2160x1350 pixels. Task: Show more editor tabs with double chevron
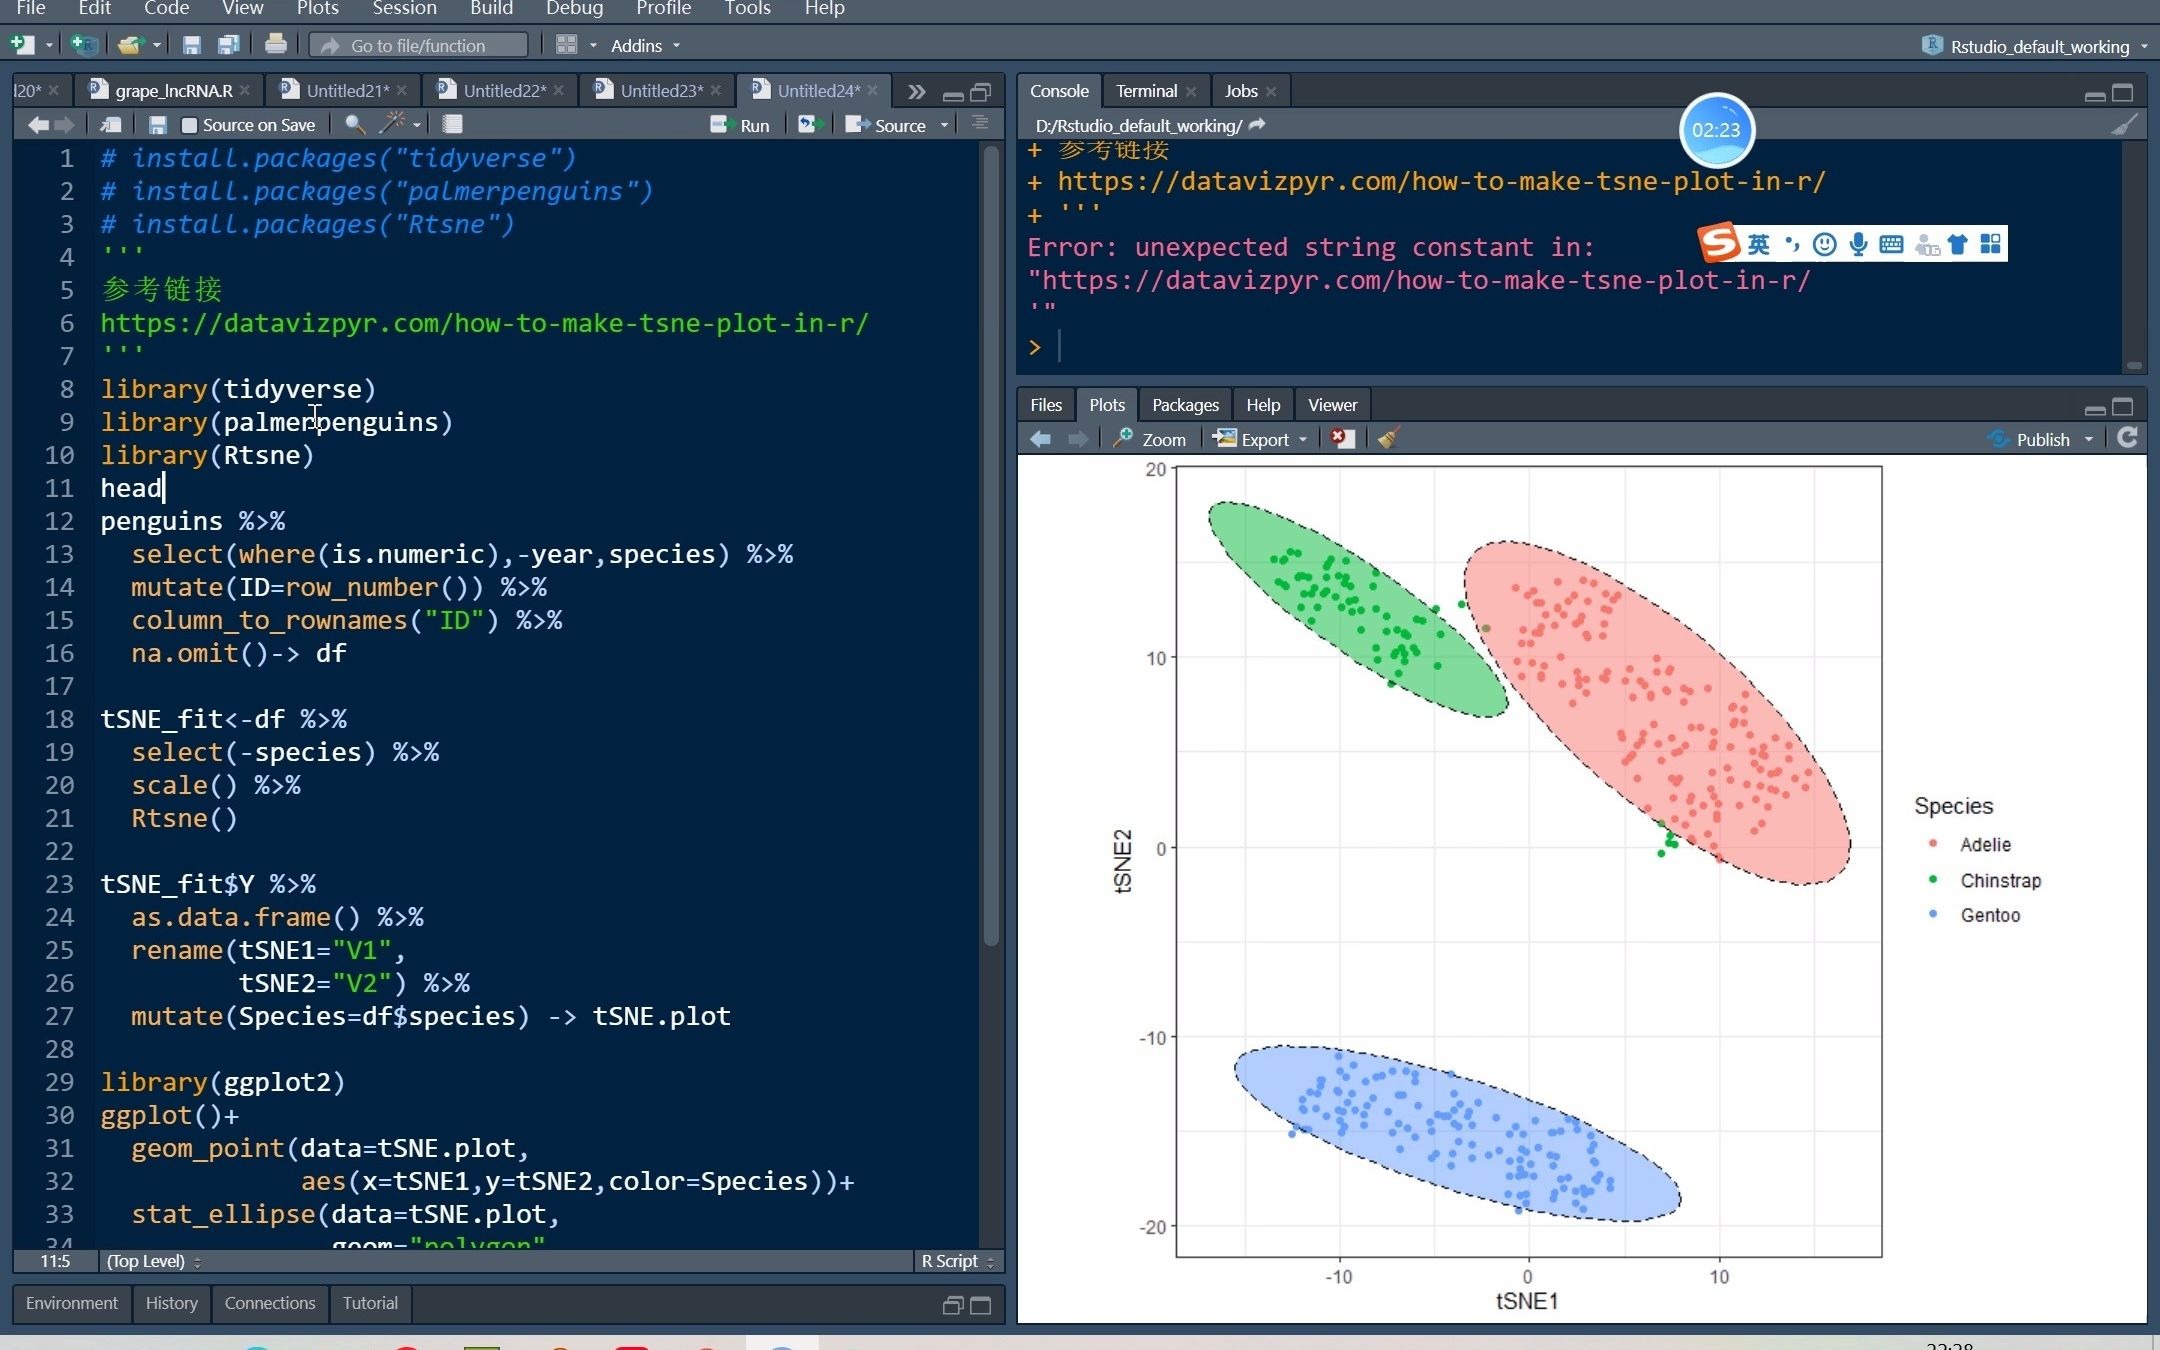[x=916, y=92]
